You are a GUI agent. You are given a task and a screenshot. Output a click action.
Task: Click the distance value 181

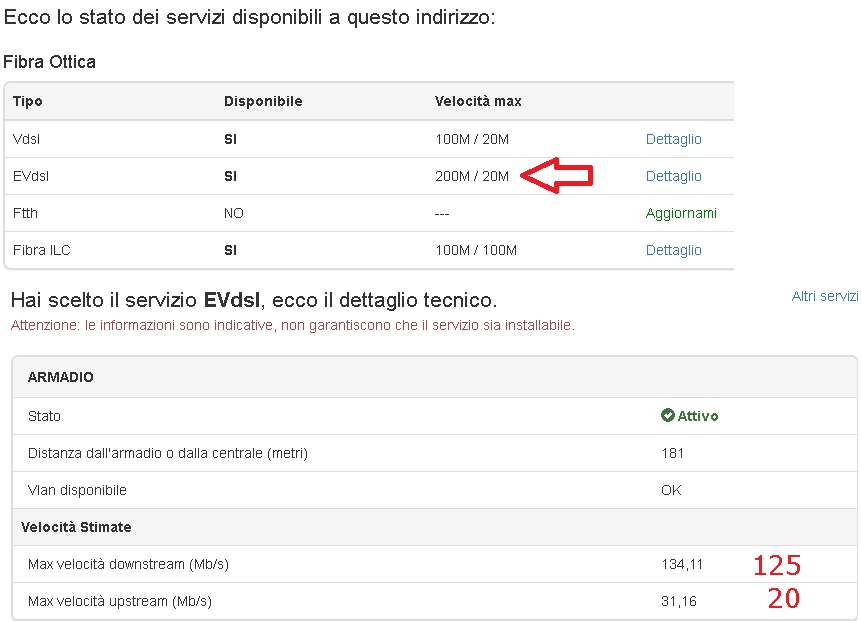[673, 453]
